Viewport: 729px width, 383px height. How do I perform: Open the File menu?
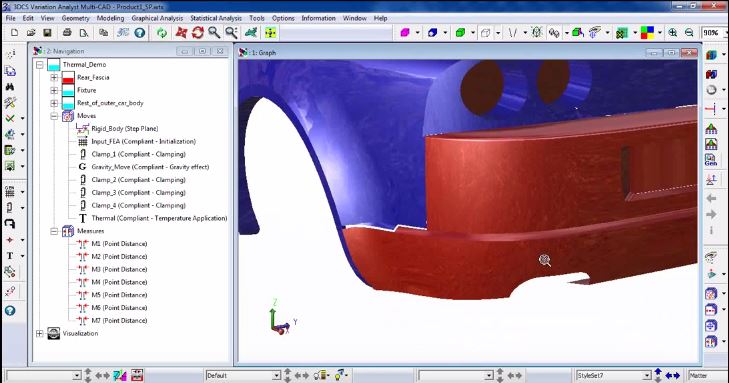[x=10, y=18]
